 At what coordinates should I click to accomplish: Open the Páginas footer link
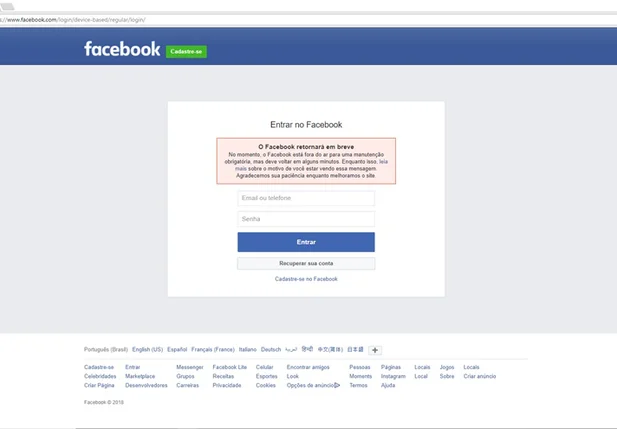(x=391, y=367)
